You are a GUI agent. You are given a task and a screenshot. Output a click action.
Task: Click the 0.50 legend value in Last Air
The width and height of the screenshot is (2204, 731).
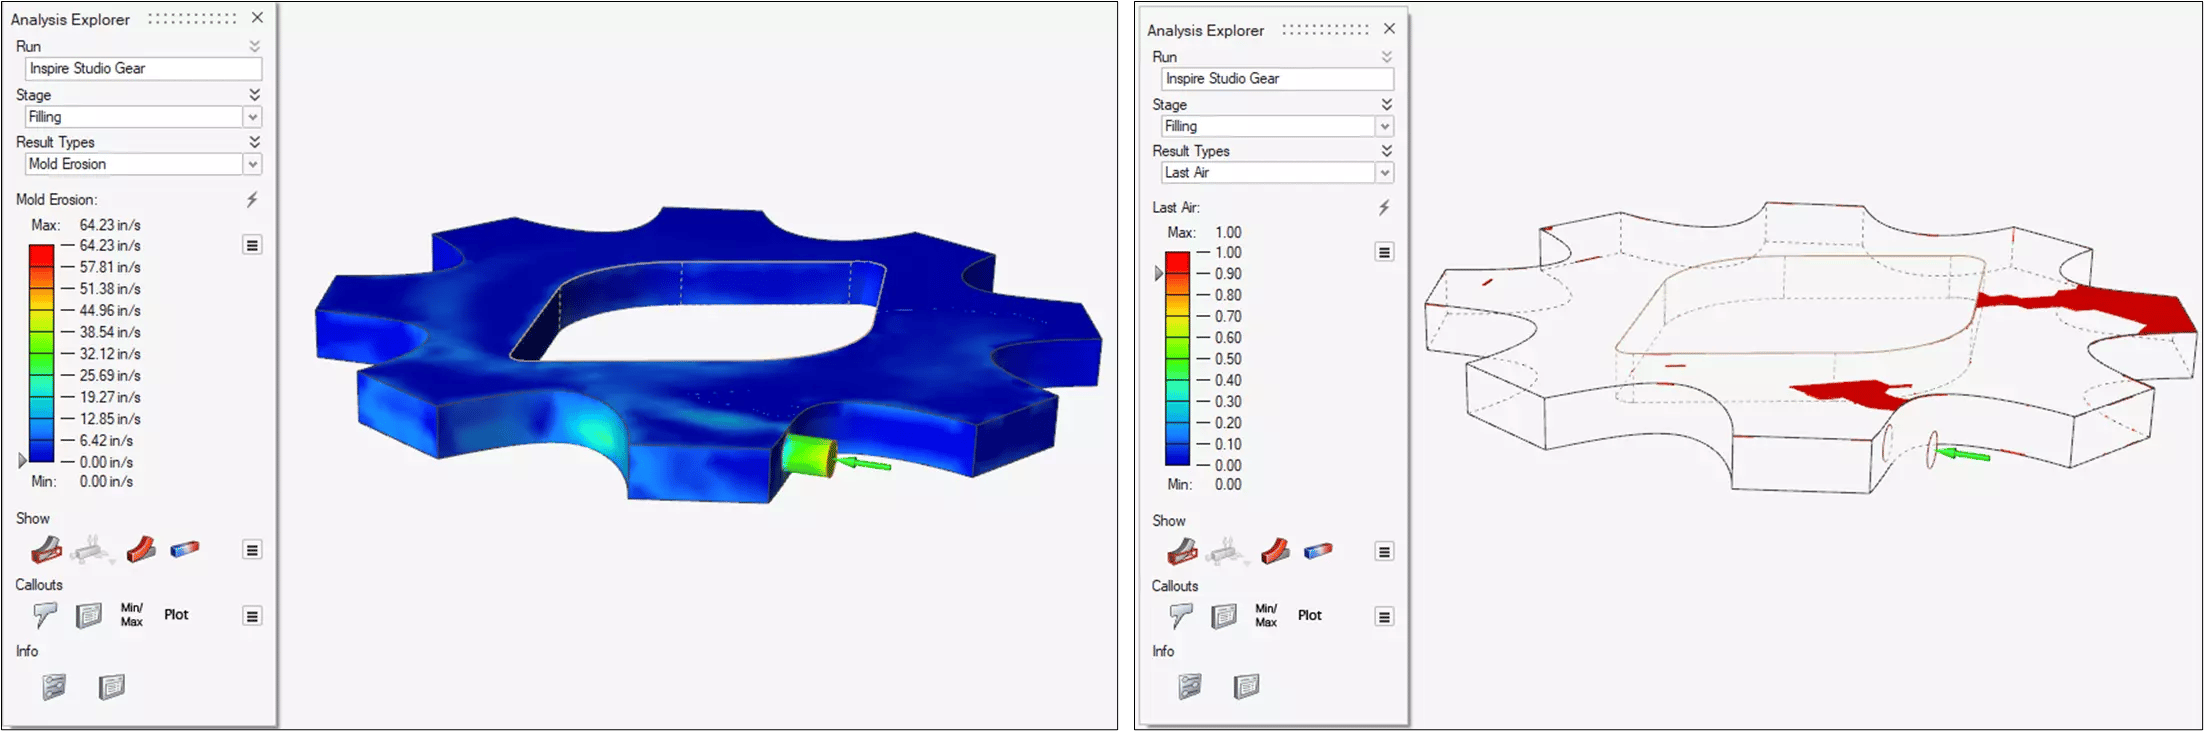(1228, 359)
